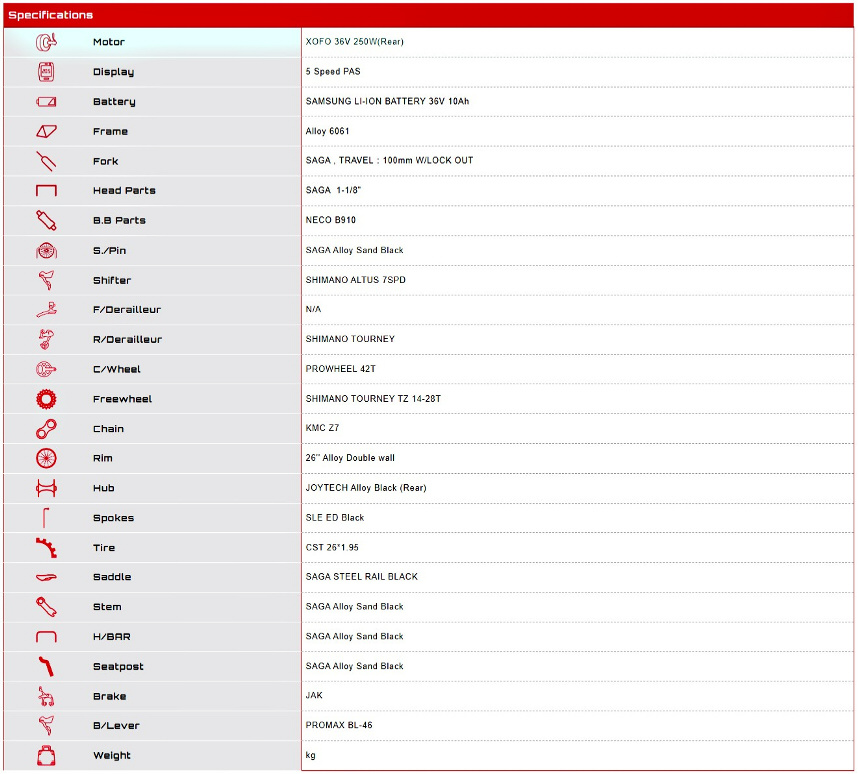Click the Frame icon
The height and width of the screenshot is (774, 858).
coord(47,131)
